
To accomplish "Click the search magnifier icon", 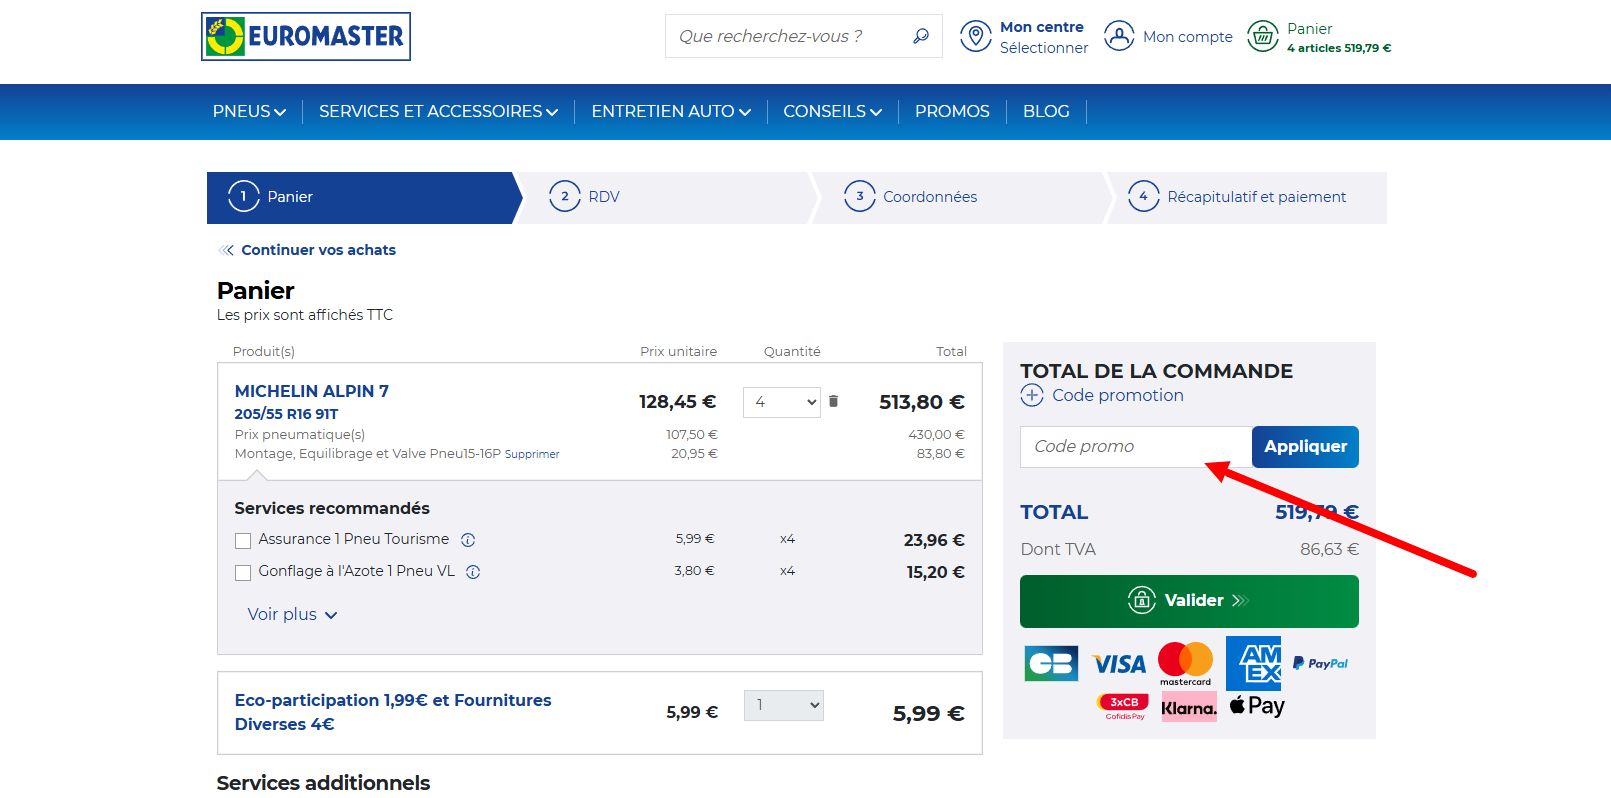I will (x=921, y=36).
